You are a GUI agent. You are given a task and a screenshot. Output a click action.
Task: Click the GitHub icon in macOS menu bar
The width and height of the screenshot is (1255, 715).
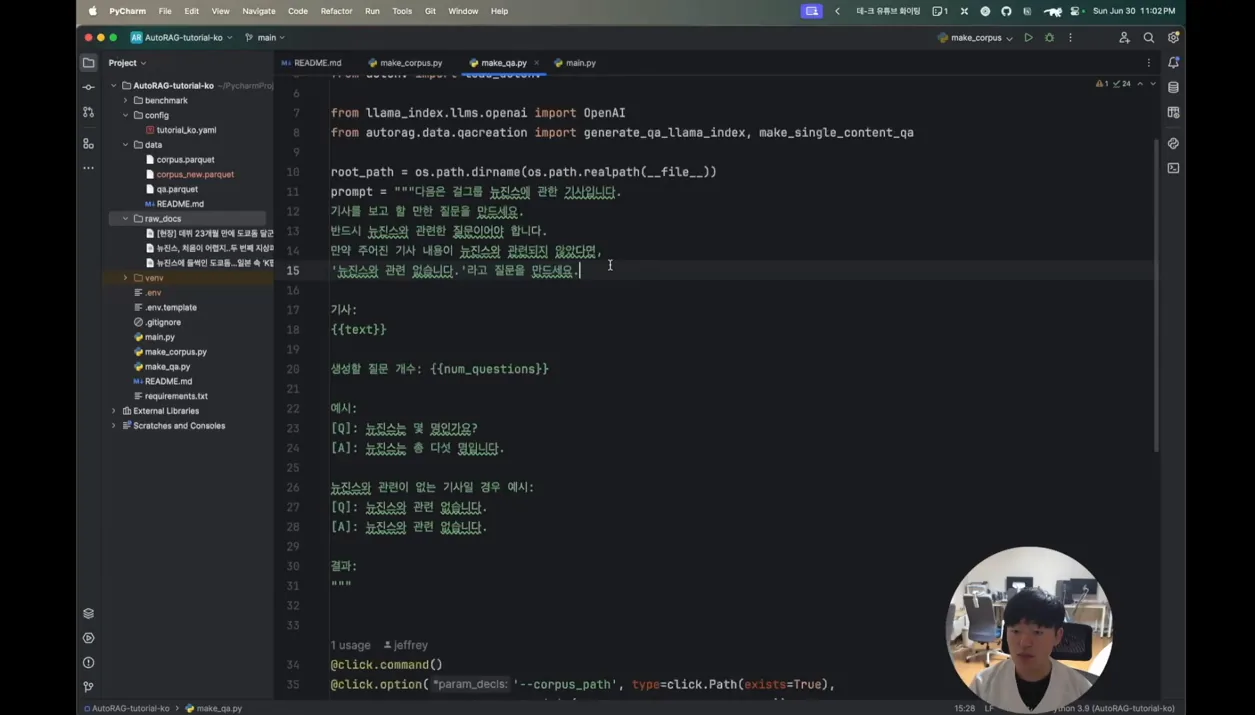tap(1006, 11)
